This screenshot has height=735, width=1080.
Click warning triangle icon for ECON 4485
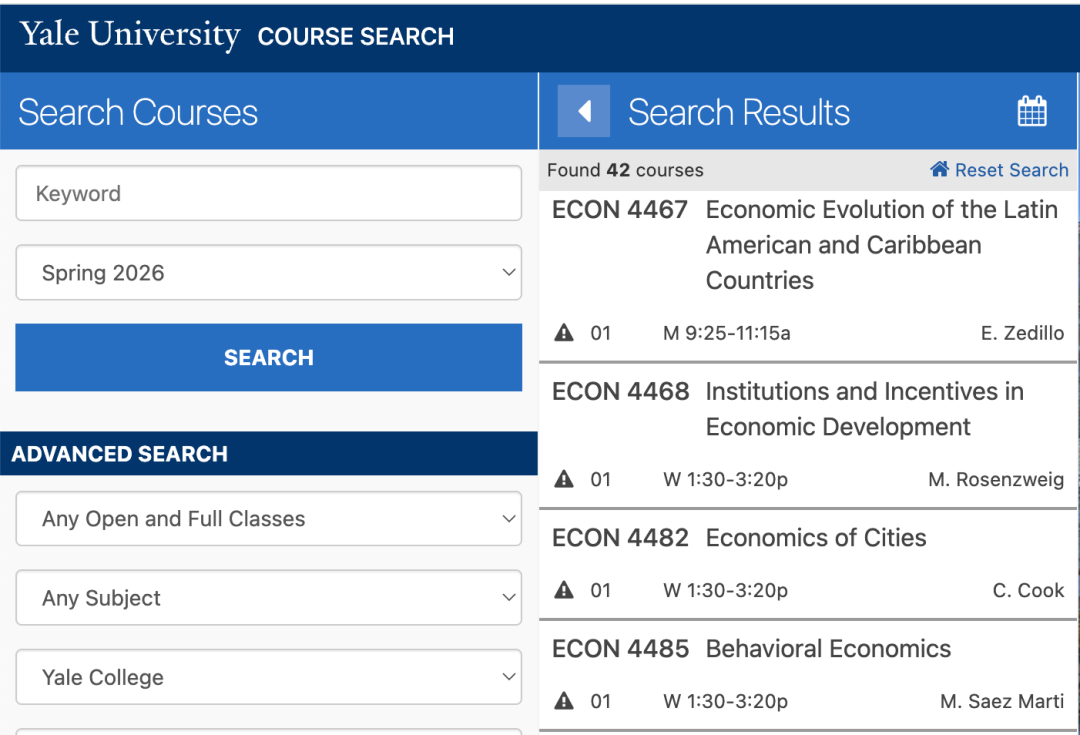coord(564,701)
